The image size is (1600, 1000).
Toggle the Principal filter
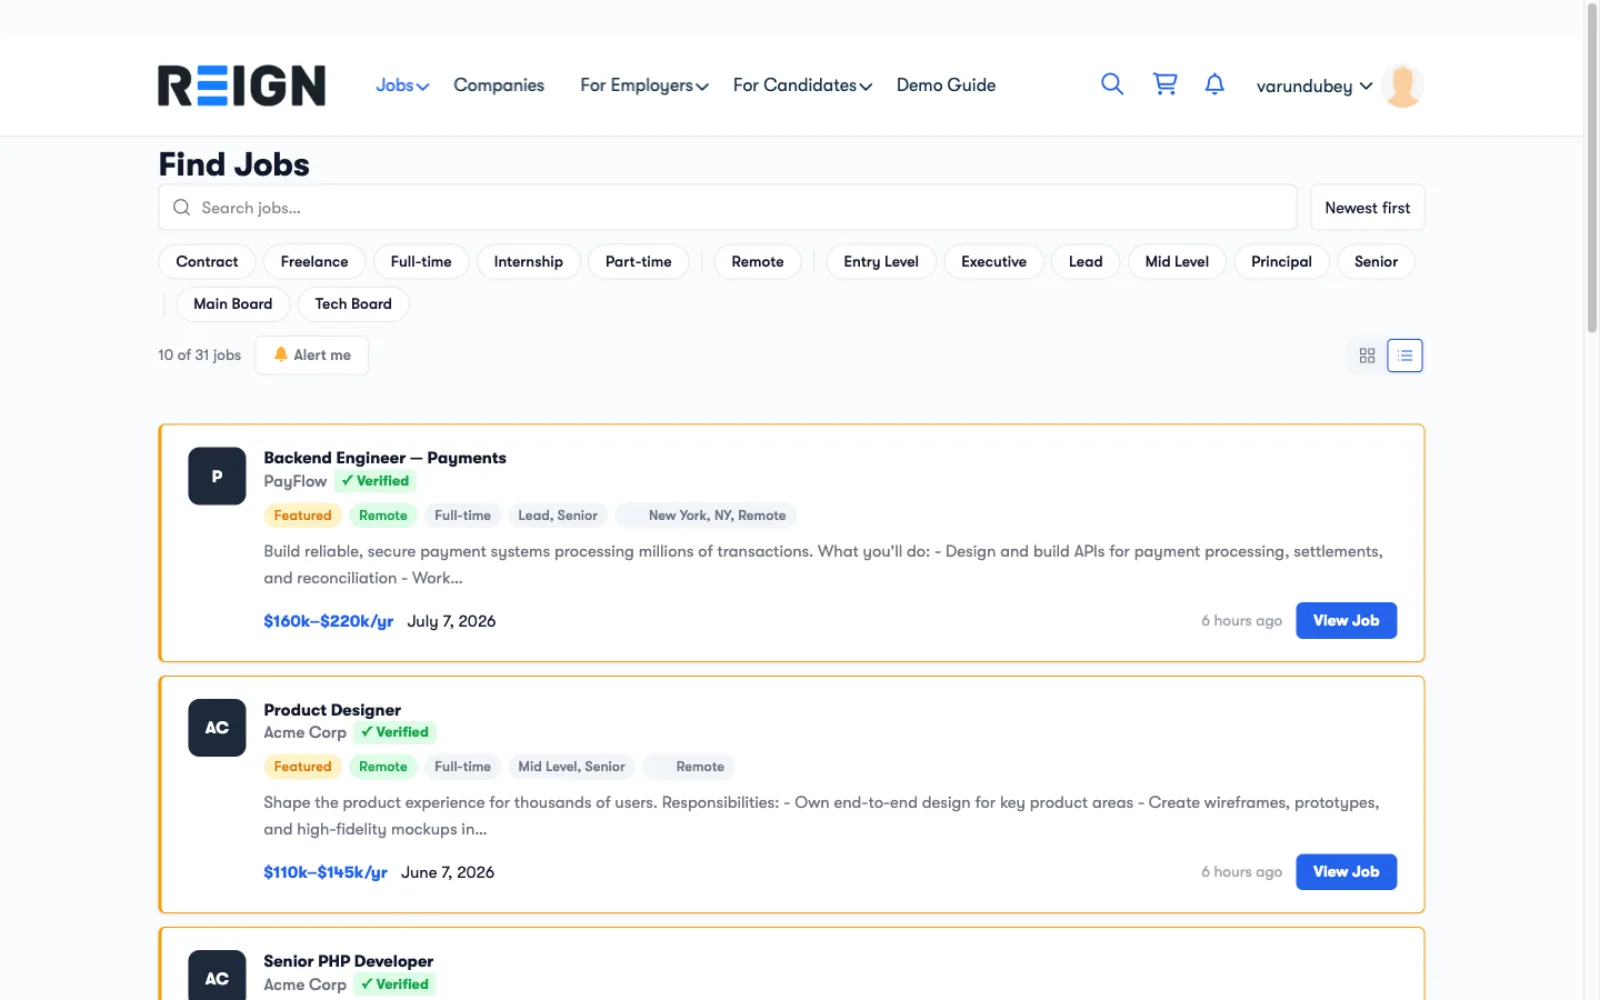(x=1281, y=262)
